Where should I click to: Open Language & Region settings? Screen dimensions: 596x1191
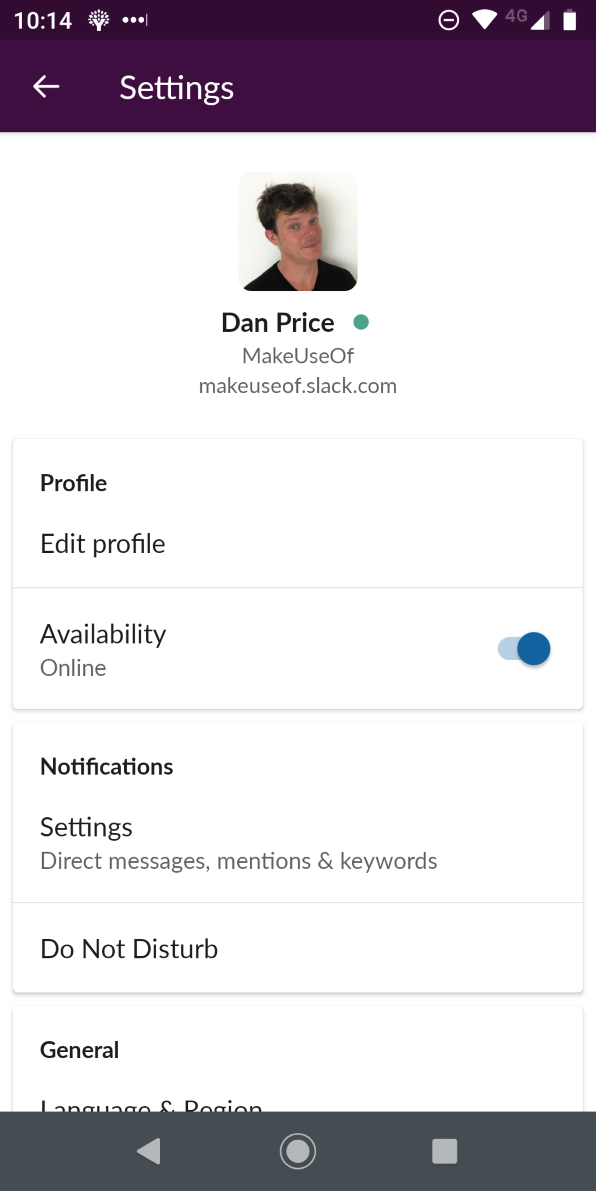[x=151, y=1105]
